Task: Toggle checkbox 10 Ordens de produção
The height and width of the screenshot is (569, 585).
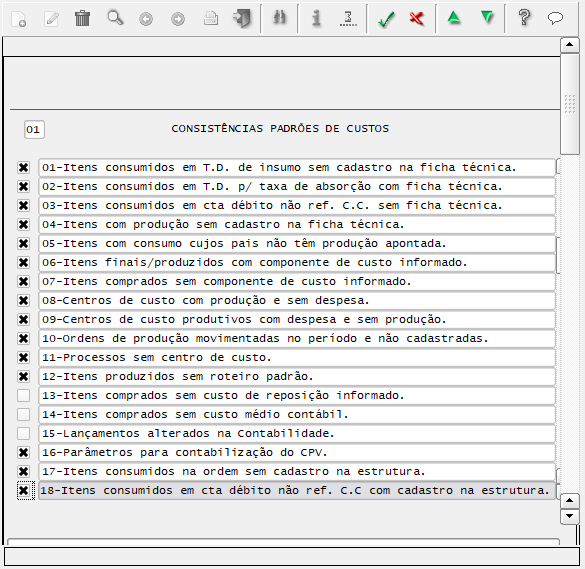Action: pos(24,339)
